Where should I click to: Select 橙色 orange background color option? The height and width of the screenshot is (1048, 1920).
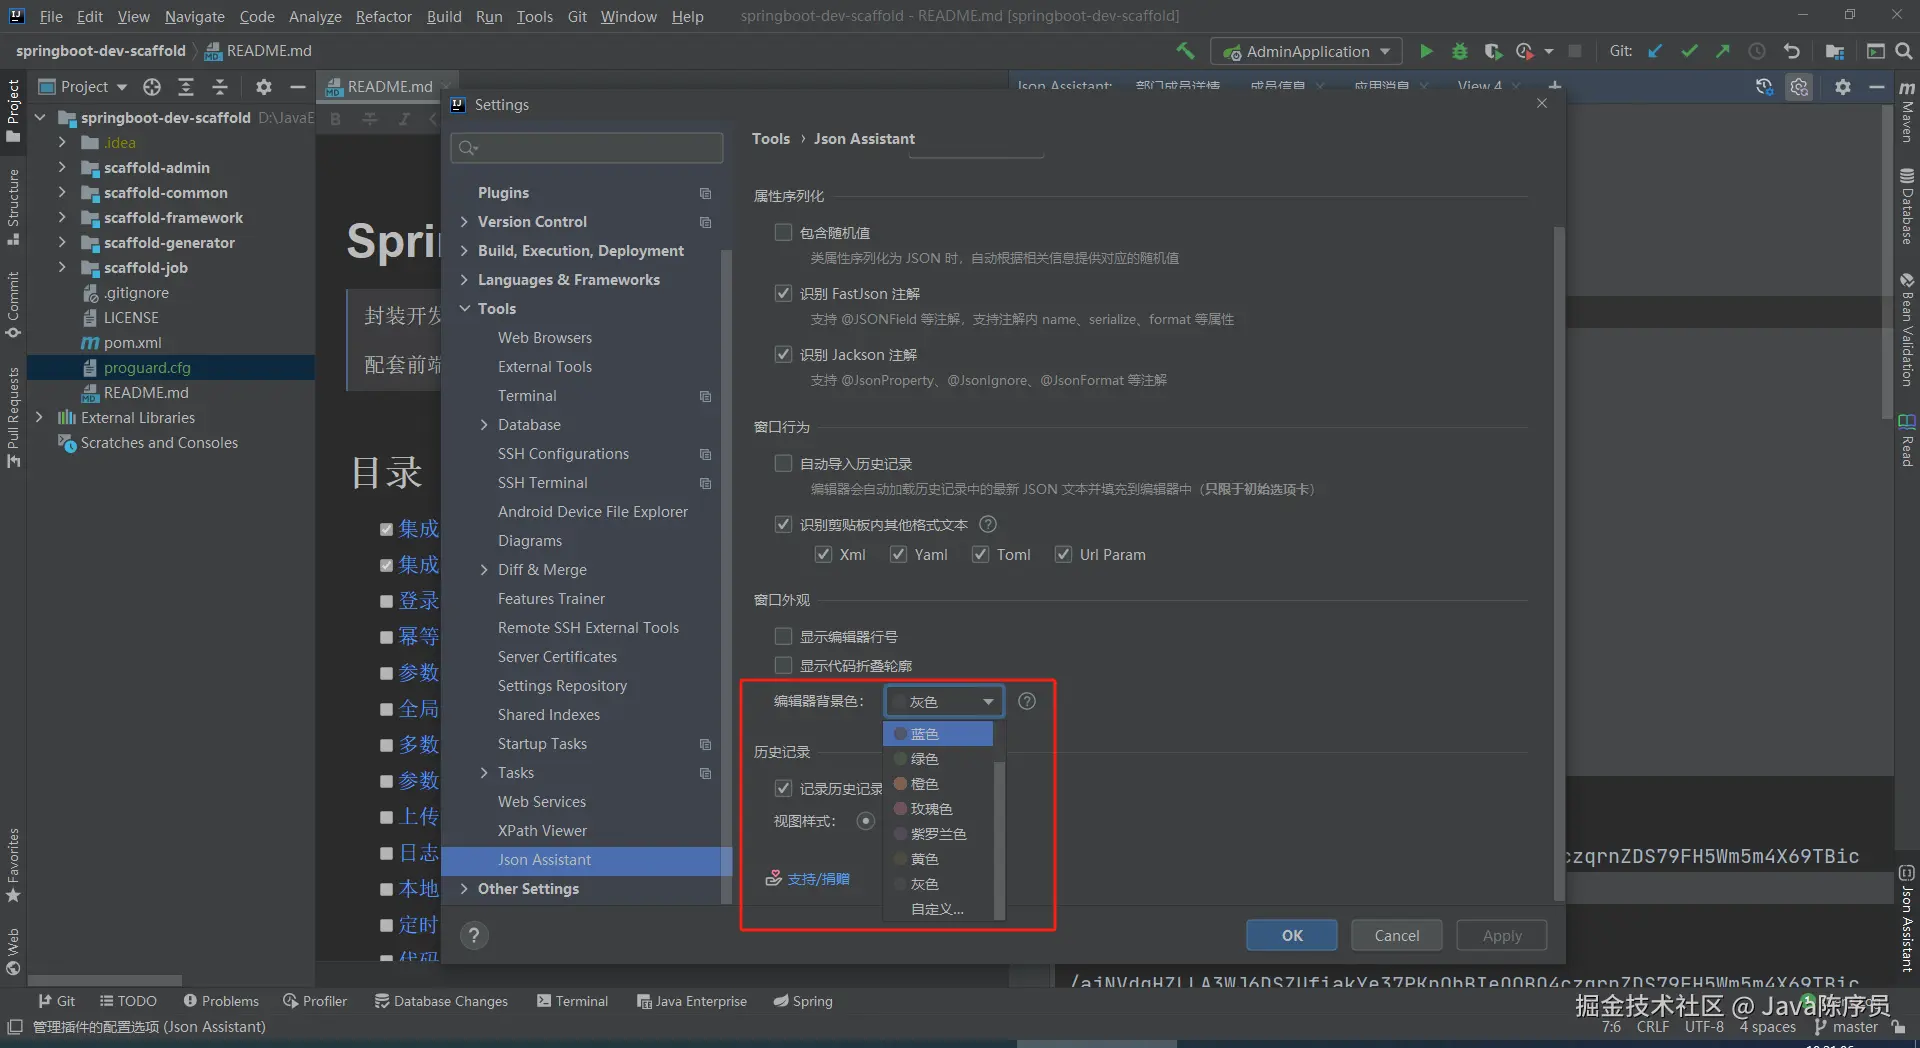pos(938,784)
